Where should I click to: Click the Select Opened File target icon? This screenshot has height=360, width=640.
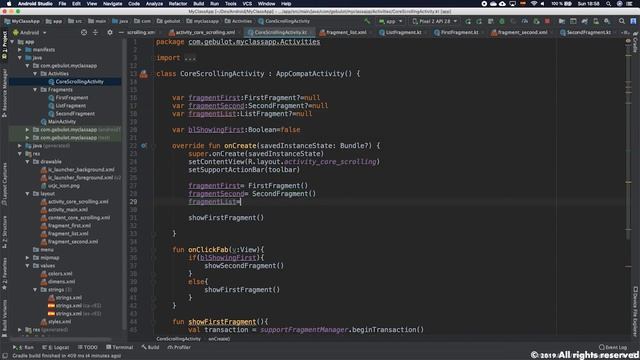84,32
